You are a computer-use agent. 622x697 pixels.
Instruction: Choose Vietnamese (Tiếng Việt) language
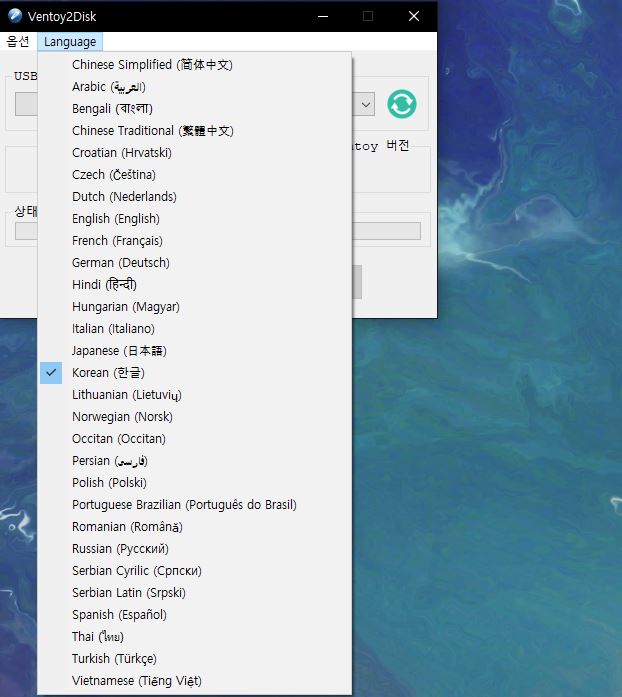point(195,681)
